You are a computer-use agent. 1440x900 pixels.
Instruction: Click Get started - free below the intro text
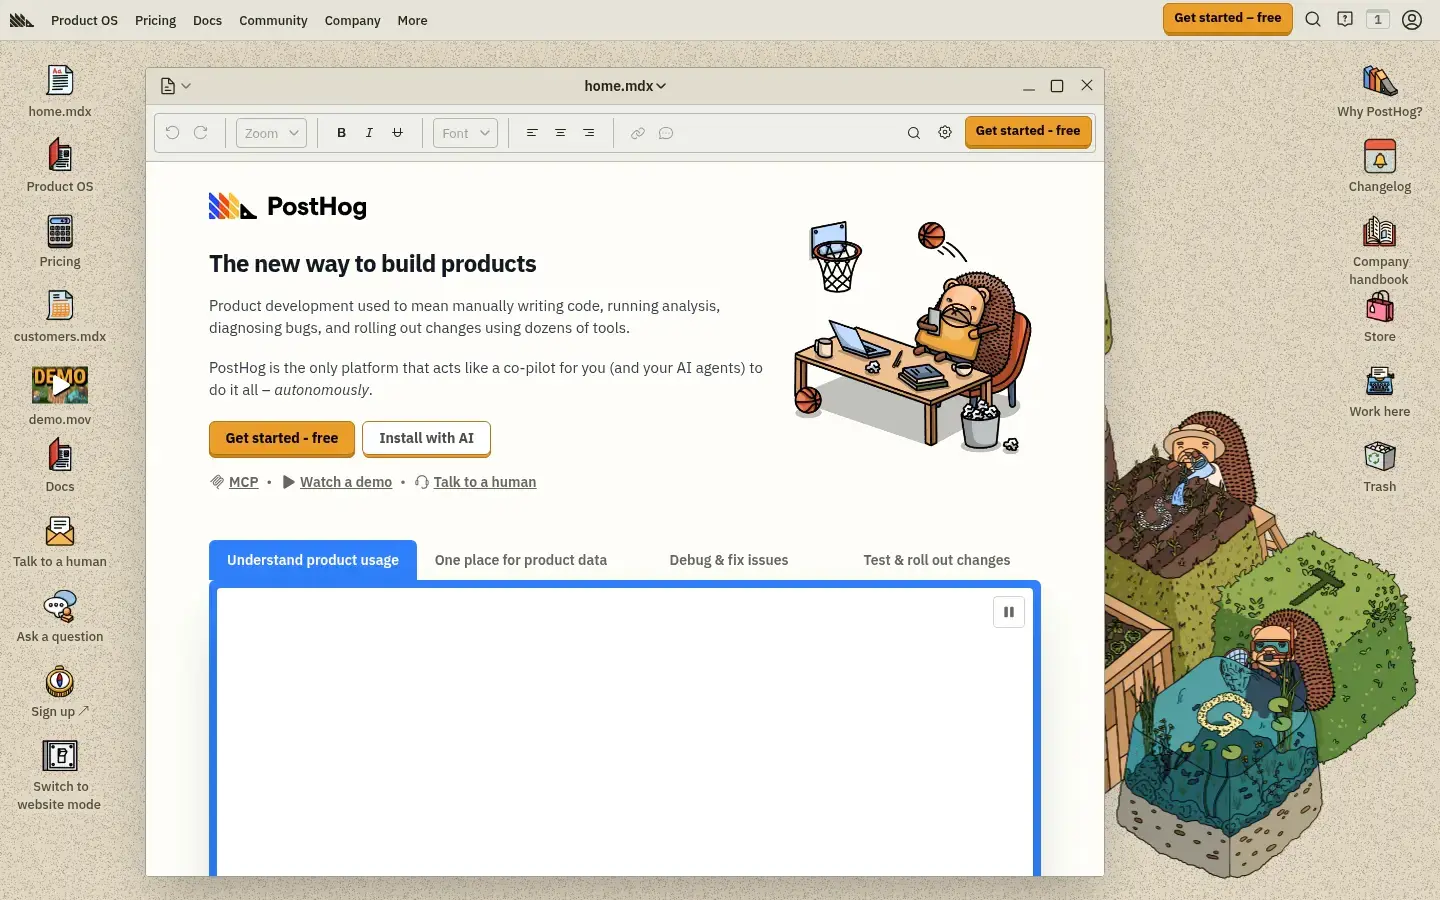pos(282,439)
